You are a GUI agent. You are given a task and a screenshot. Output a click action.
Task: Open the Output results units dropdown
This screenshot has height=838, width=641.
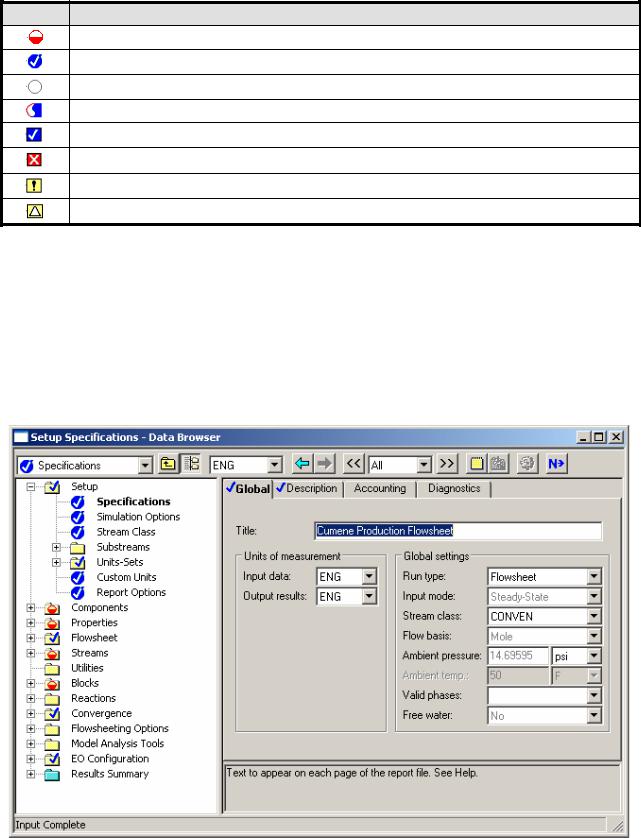click(369, 596)
